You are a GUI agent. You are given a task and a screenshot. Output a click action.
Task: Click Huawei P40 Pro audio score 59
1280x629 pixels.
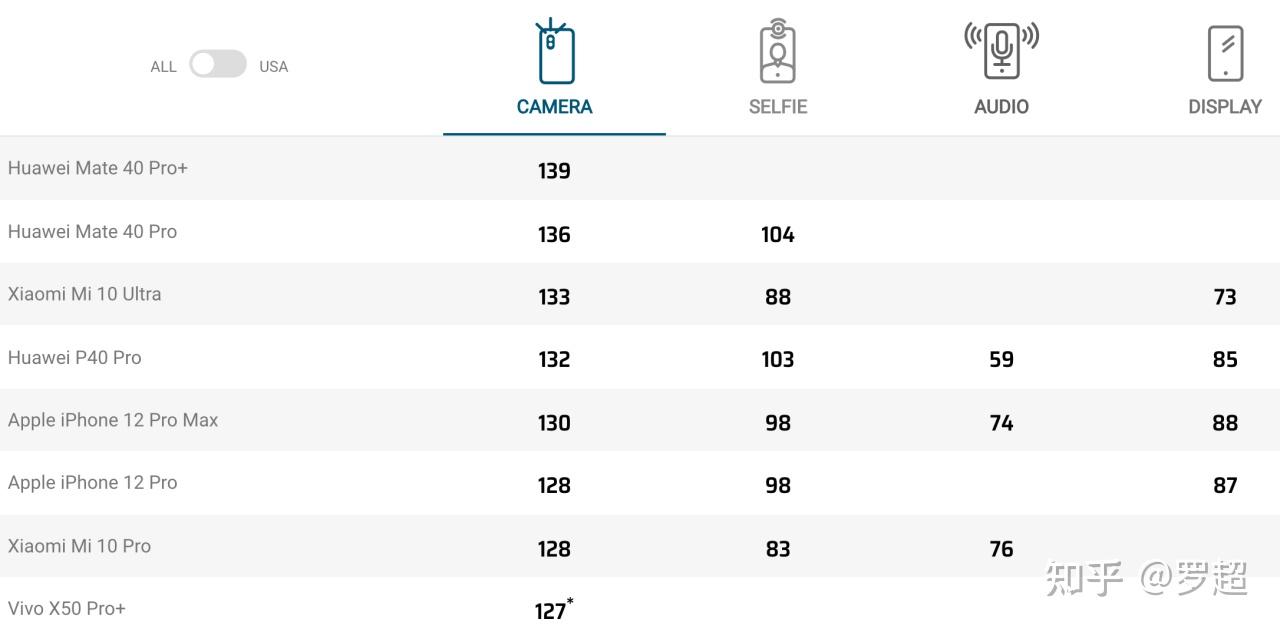(1001, 360)
